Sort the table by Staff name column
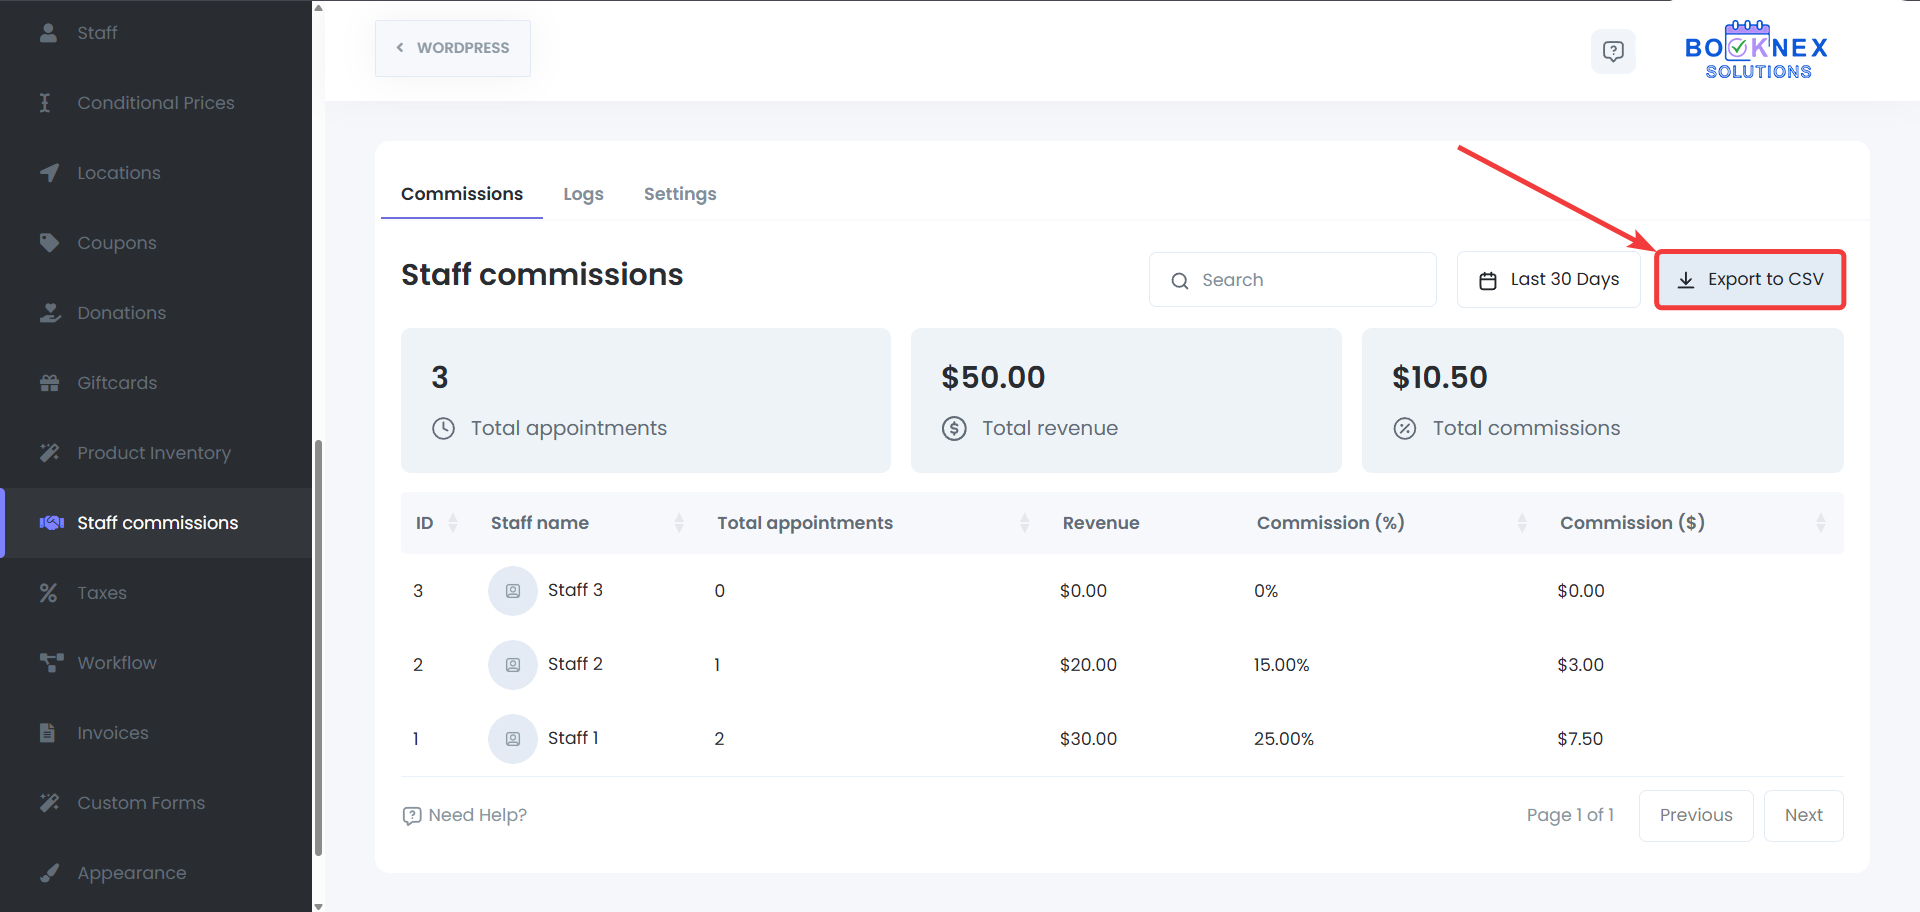1920x912 pixels. click(x=680, y=522)
